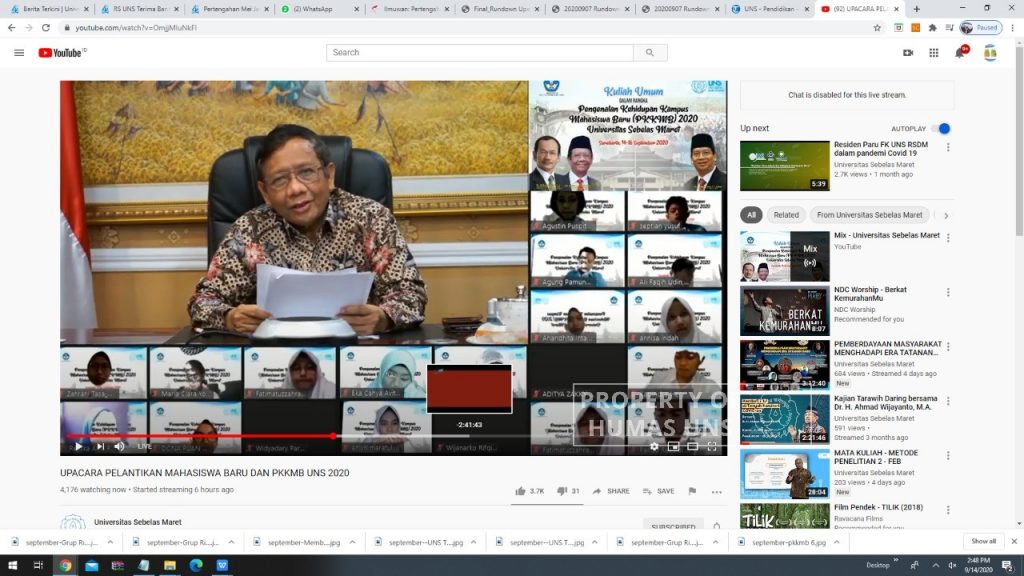Screen dimensions: 1024x576
Task: Close the downloads bar
Action: [x=1014, y=541]
